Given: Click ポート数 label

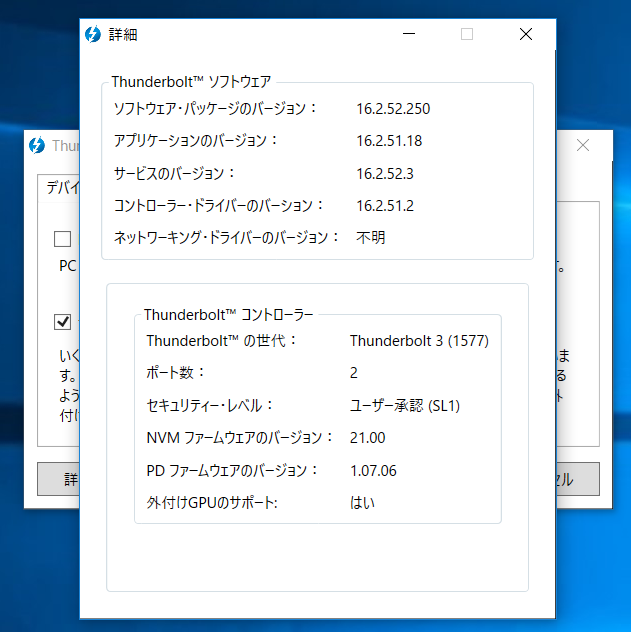Looking at the screenshot, I should point(175,373).
